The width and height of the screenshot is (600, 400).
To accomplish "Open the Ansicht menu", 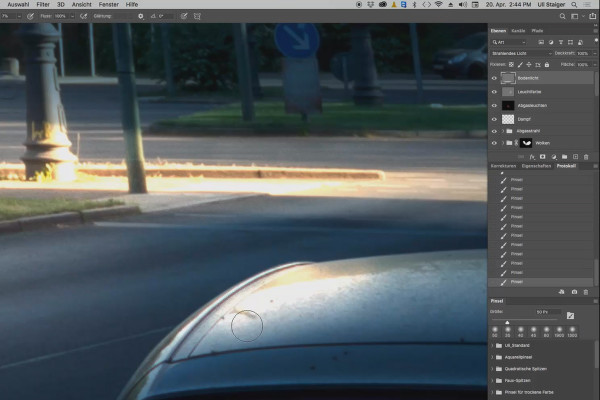I will [x=82, y=5].
